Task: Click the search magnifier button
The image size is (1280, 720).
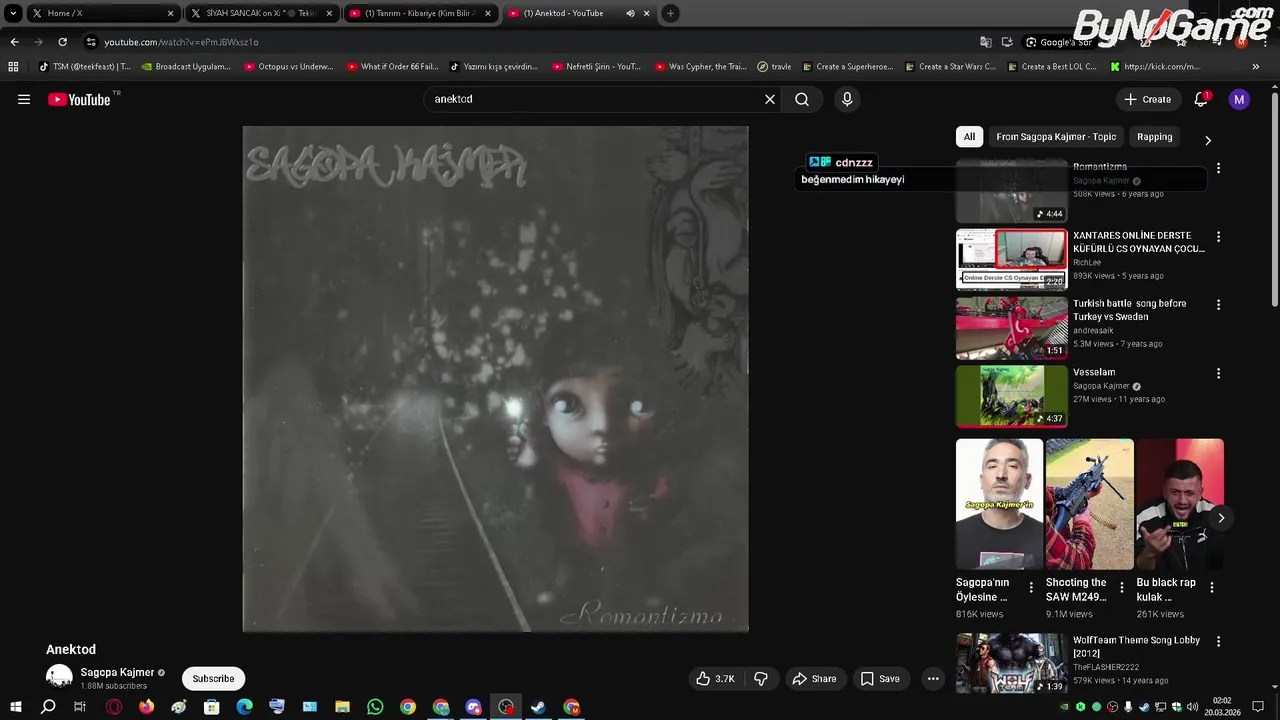Action: tap(802, 99)
